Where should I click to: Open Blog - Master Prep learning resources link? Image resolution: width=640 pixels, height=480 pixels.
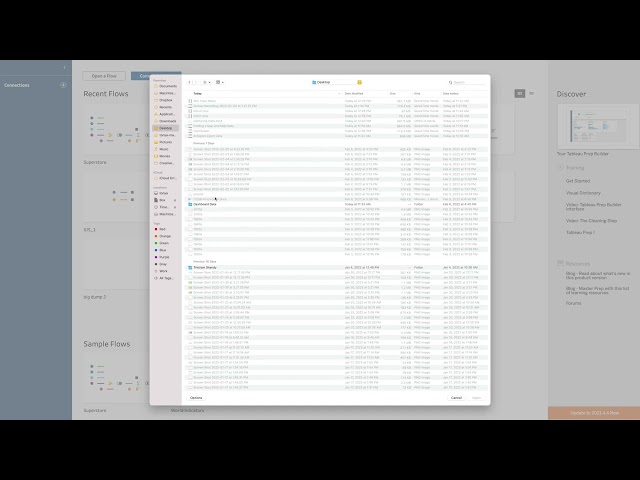point(597,290)
